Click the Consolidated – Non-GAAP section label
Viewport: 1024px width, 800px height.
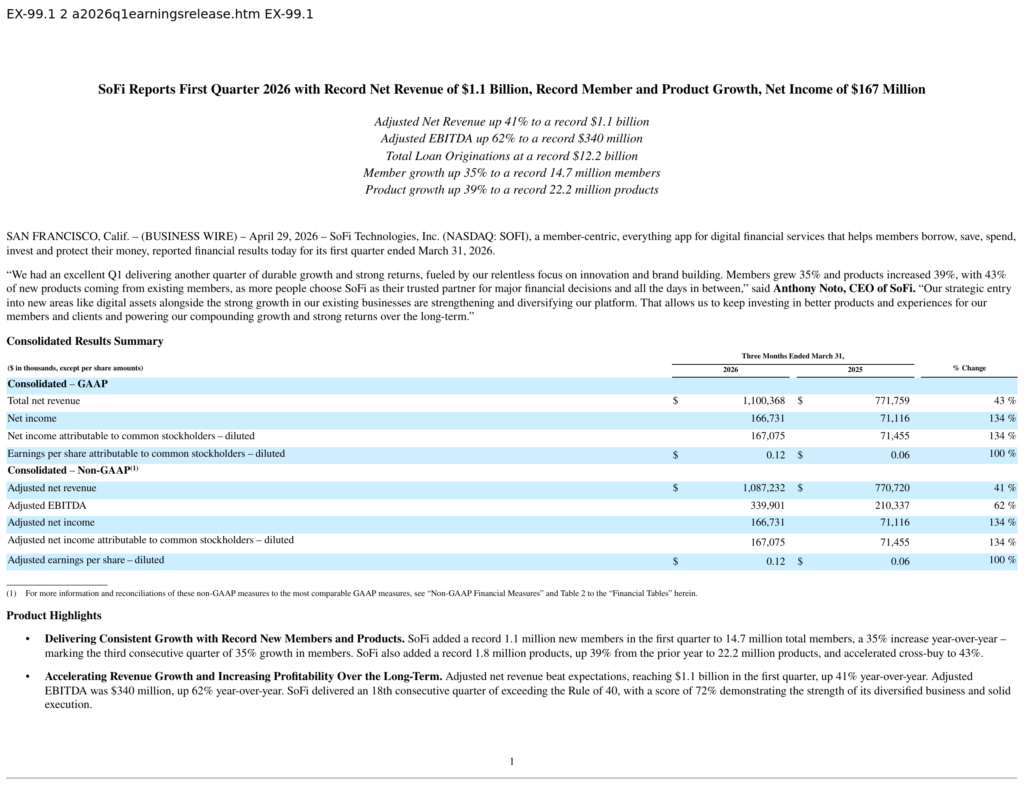pos(72,470)
